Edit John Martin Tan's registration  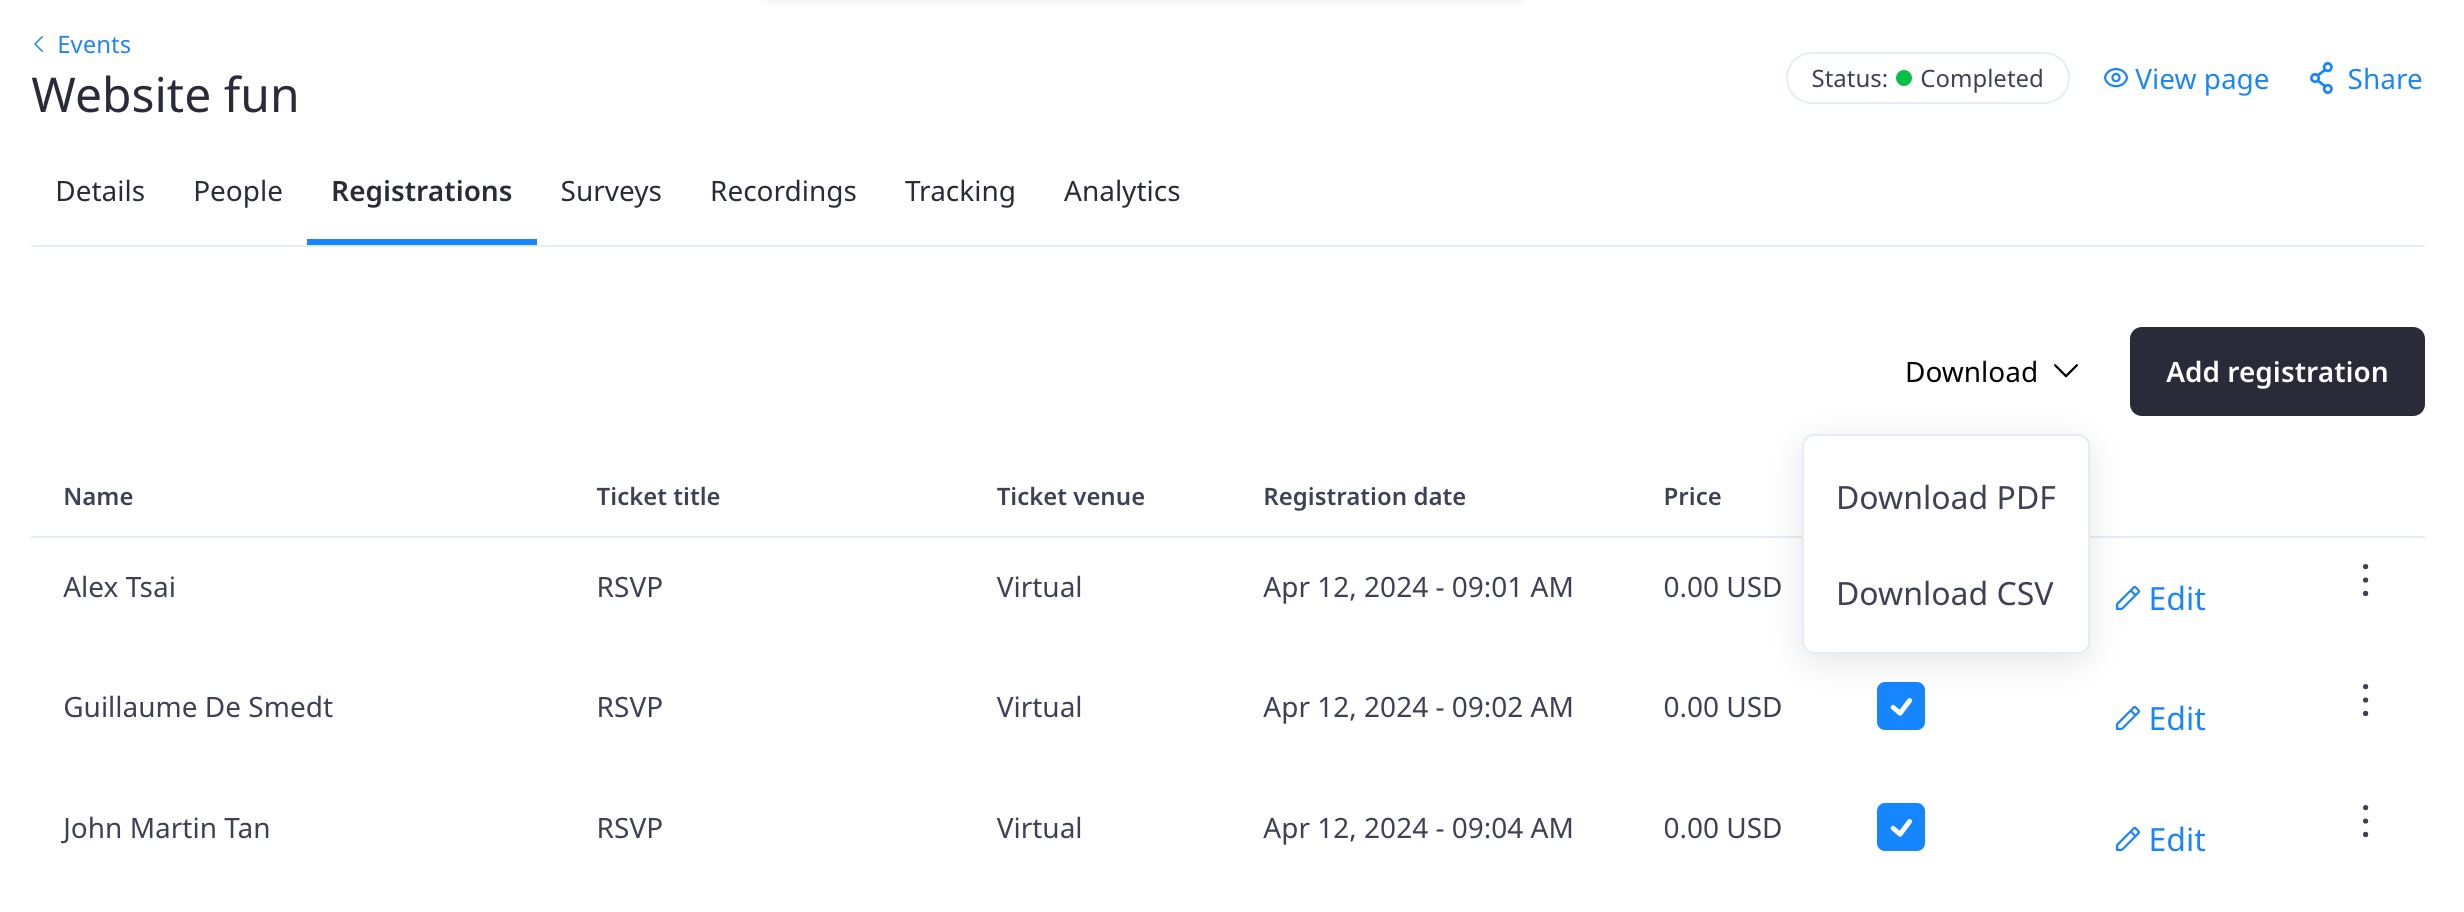tap(2161, 840)
